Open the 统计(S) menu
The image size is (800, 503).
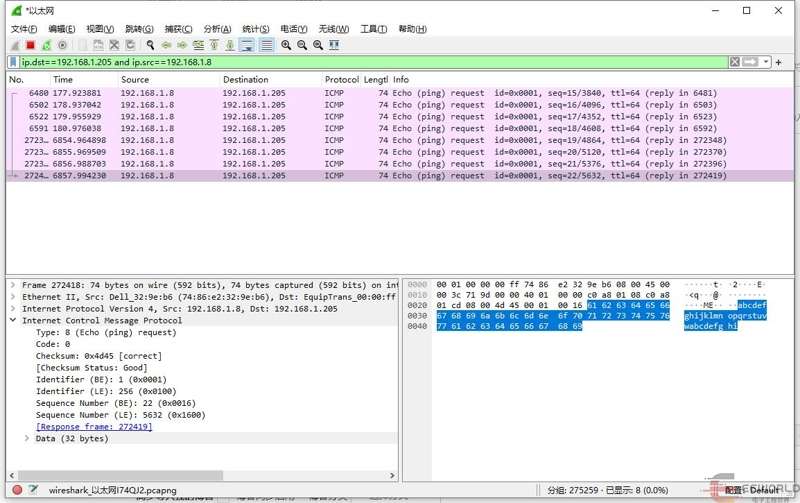(256, 29)
